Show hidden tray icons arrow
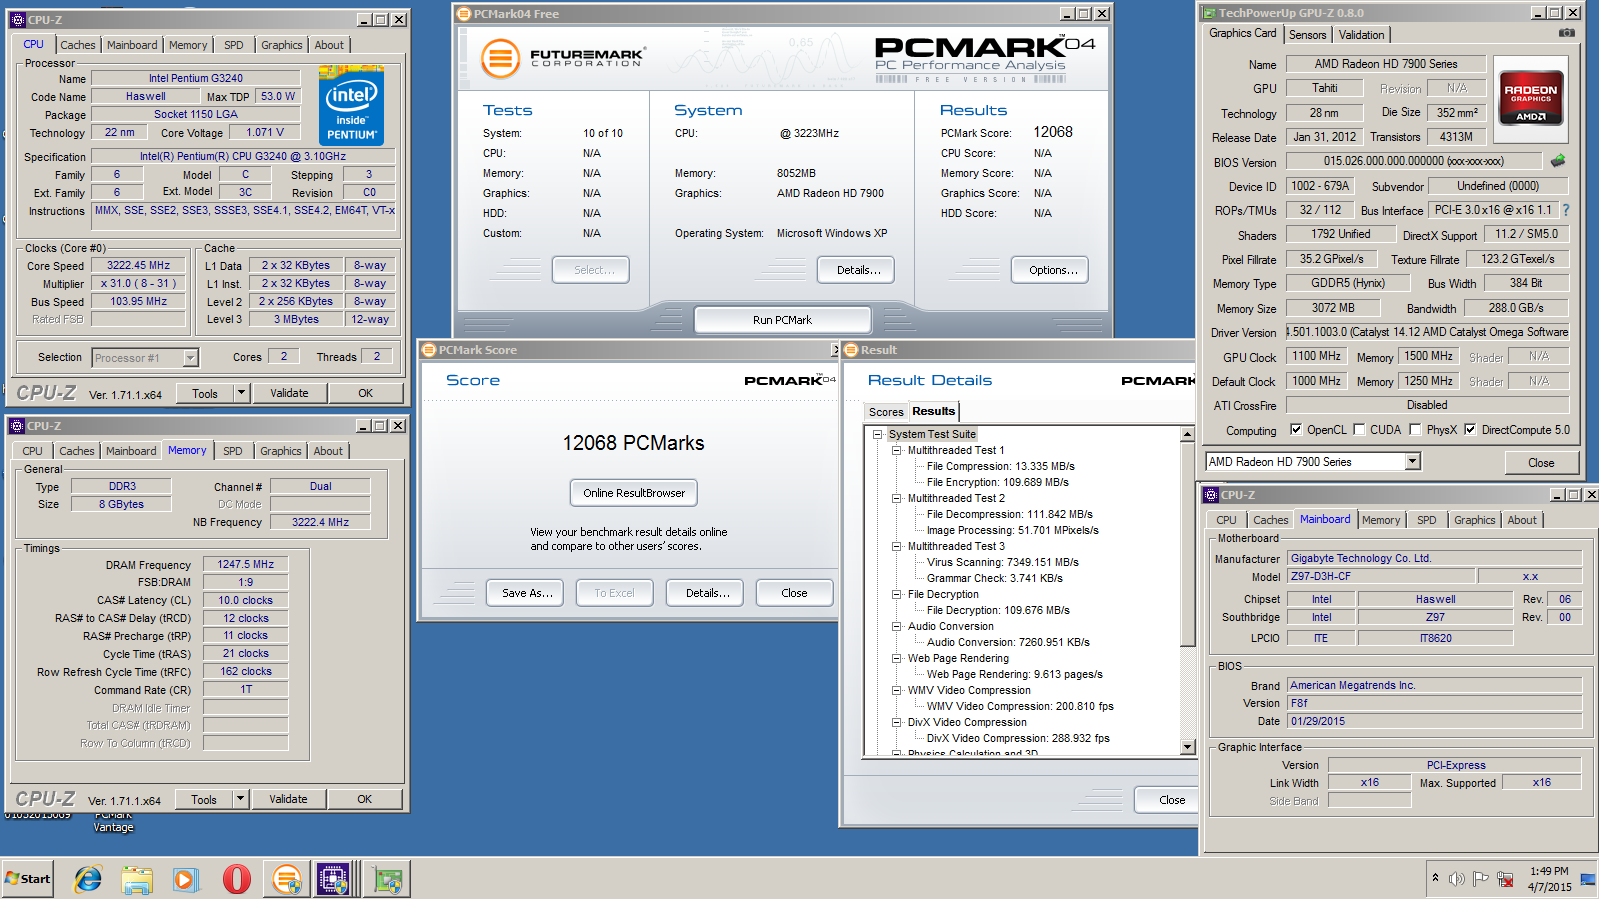Screen dimensions: 1599x899 [1435, 878]
